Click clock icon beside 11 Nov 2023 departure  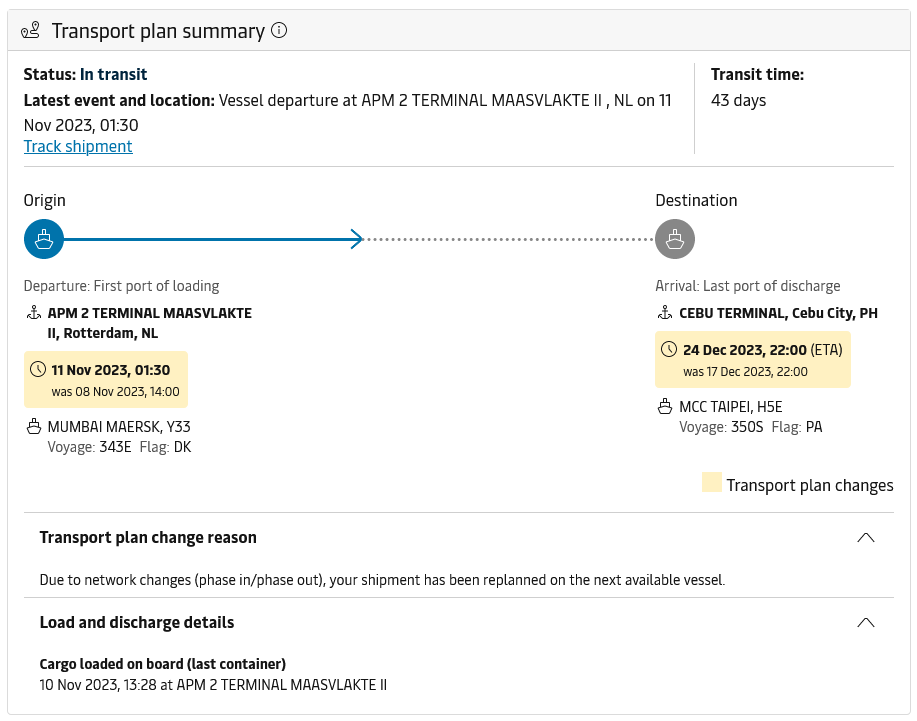point(38,370)
